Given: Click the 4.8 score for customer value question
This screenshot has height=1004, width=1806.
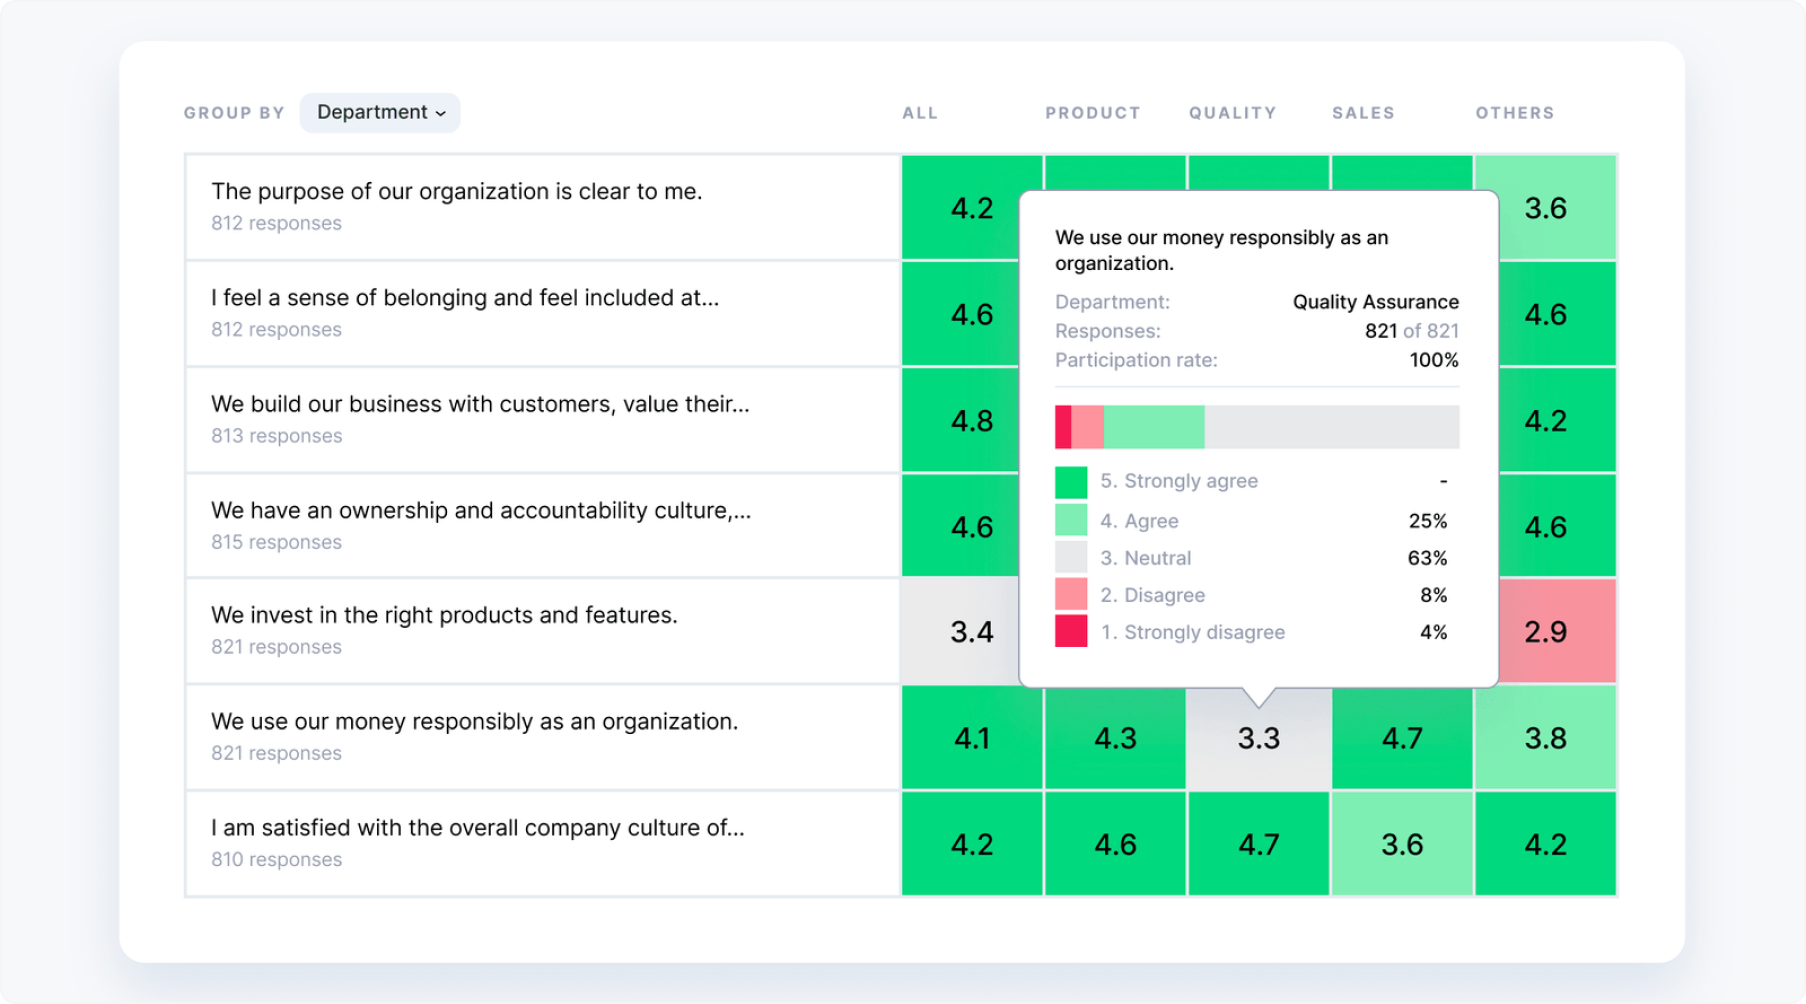Looking at the screenshot, I should tap(971, 420).
